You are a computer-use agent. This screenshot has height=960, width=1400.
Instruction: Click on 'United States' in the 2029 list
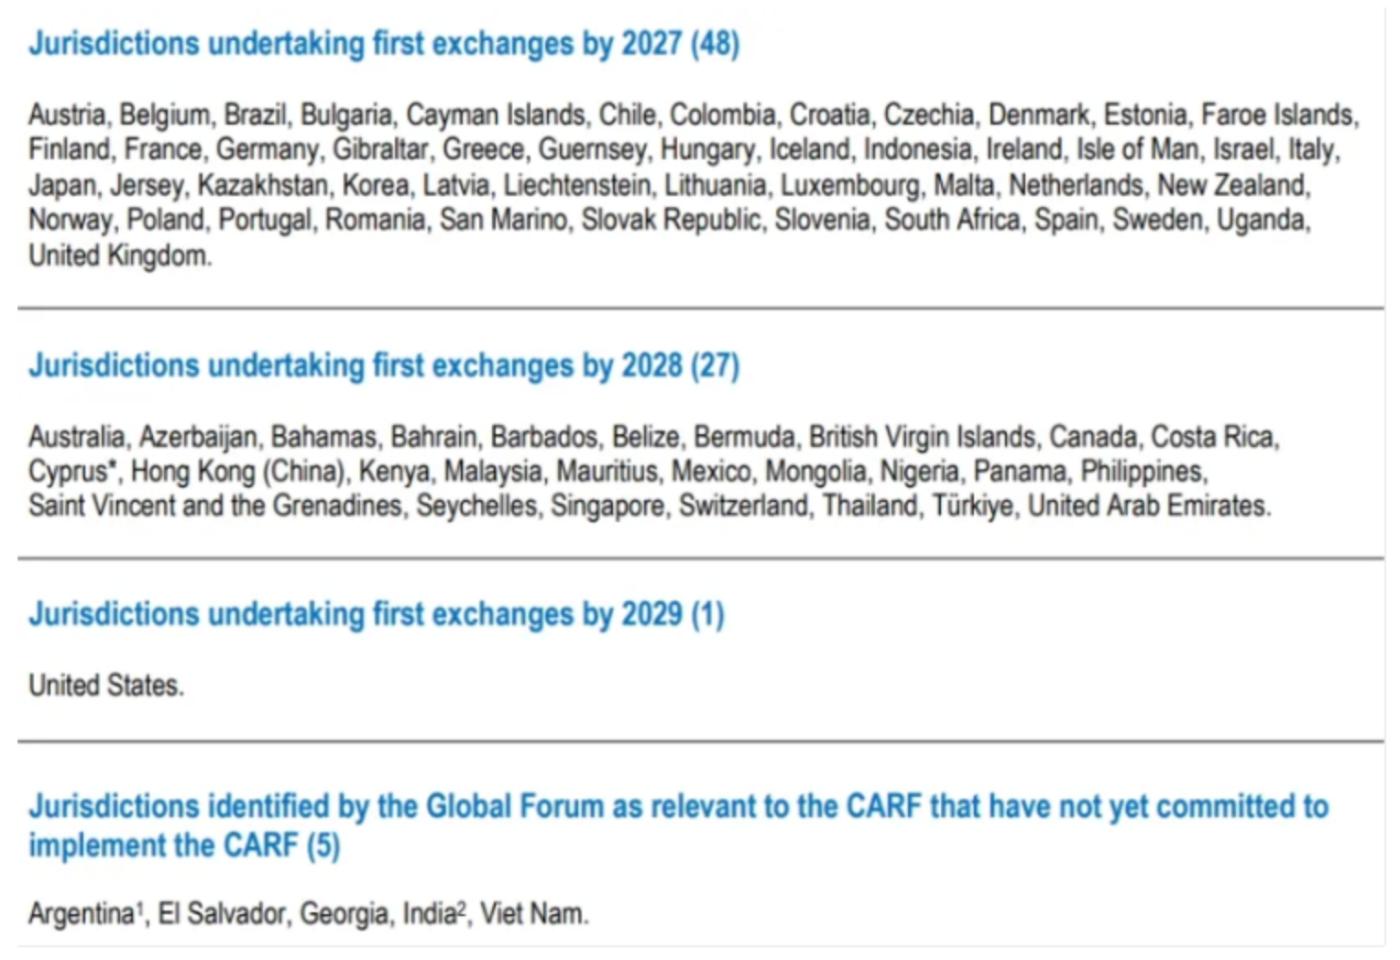coord(105,686)
